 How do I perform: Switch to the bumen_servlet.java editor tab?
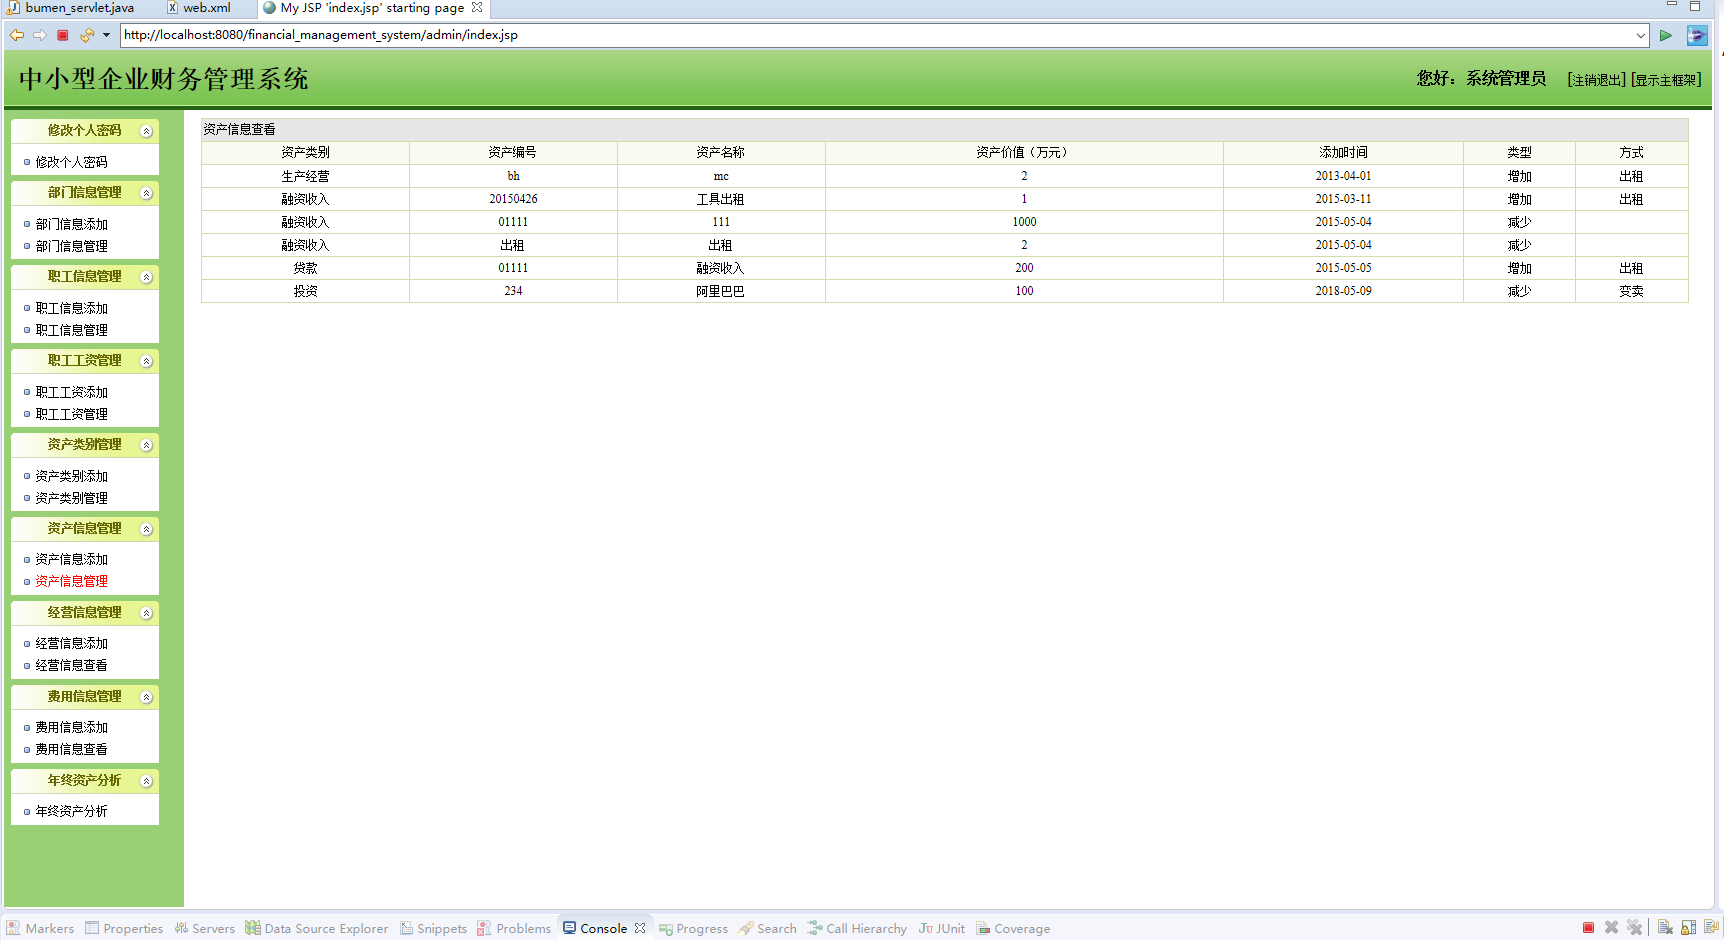pyautogui.click(x=72, y=7)
